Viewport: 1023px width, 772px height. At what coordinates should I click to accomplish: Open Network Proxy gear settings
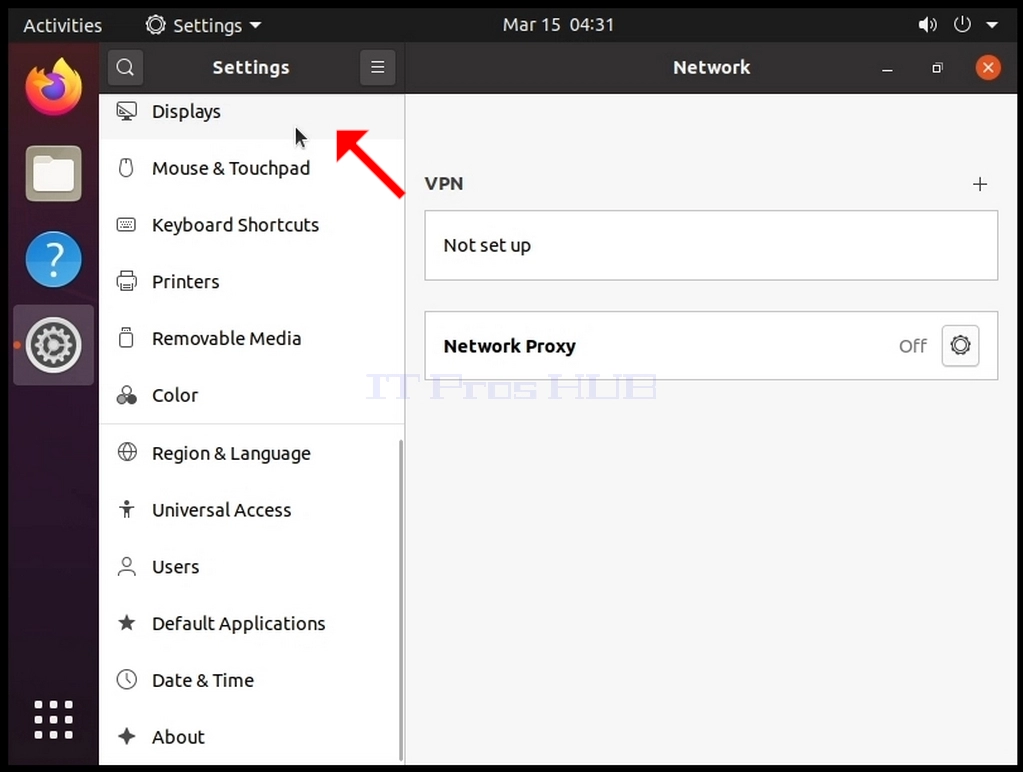[960, 345]
